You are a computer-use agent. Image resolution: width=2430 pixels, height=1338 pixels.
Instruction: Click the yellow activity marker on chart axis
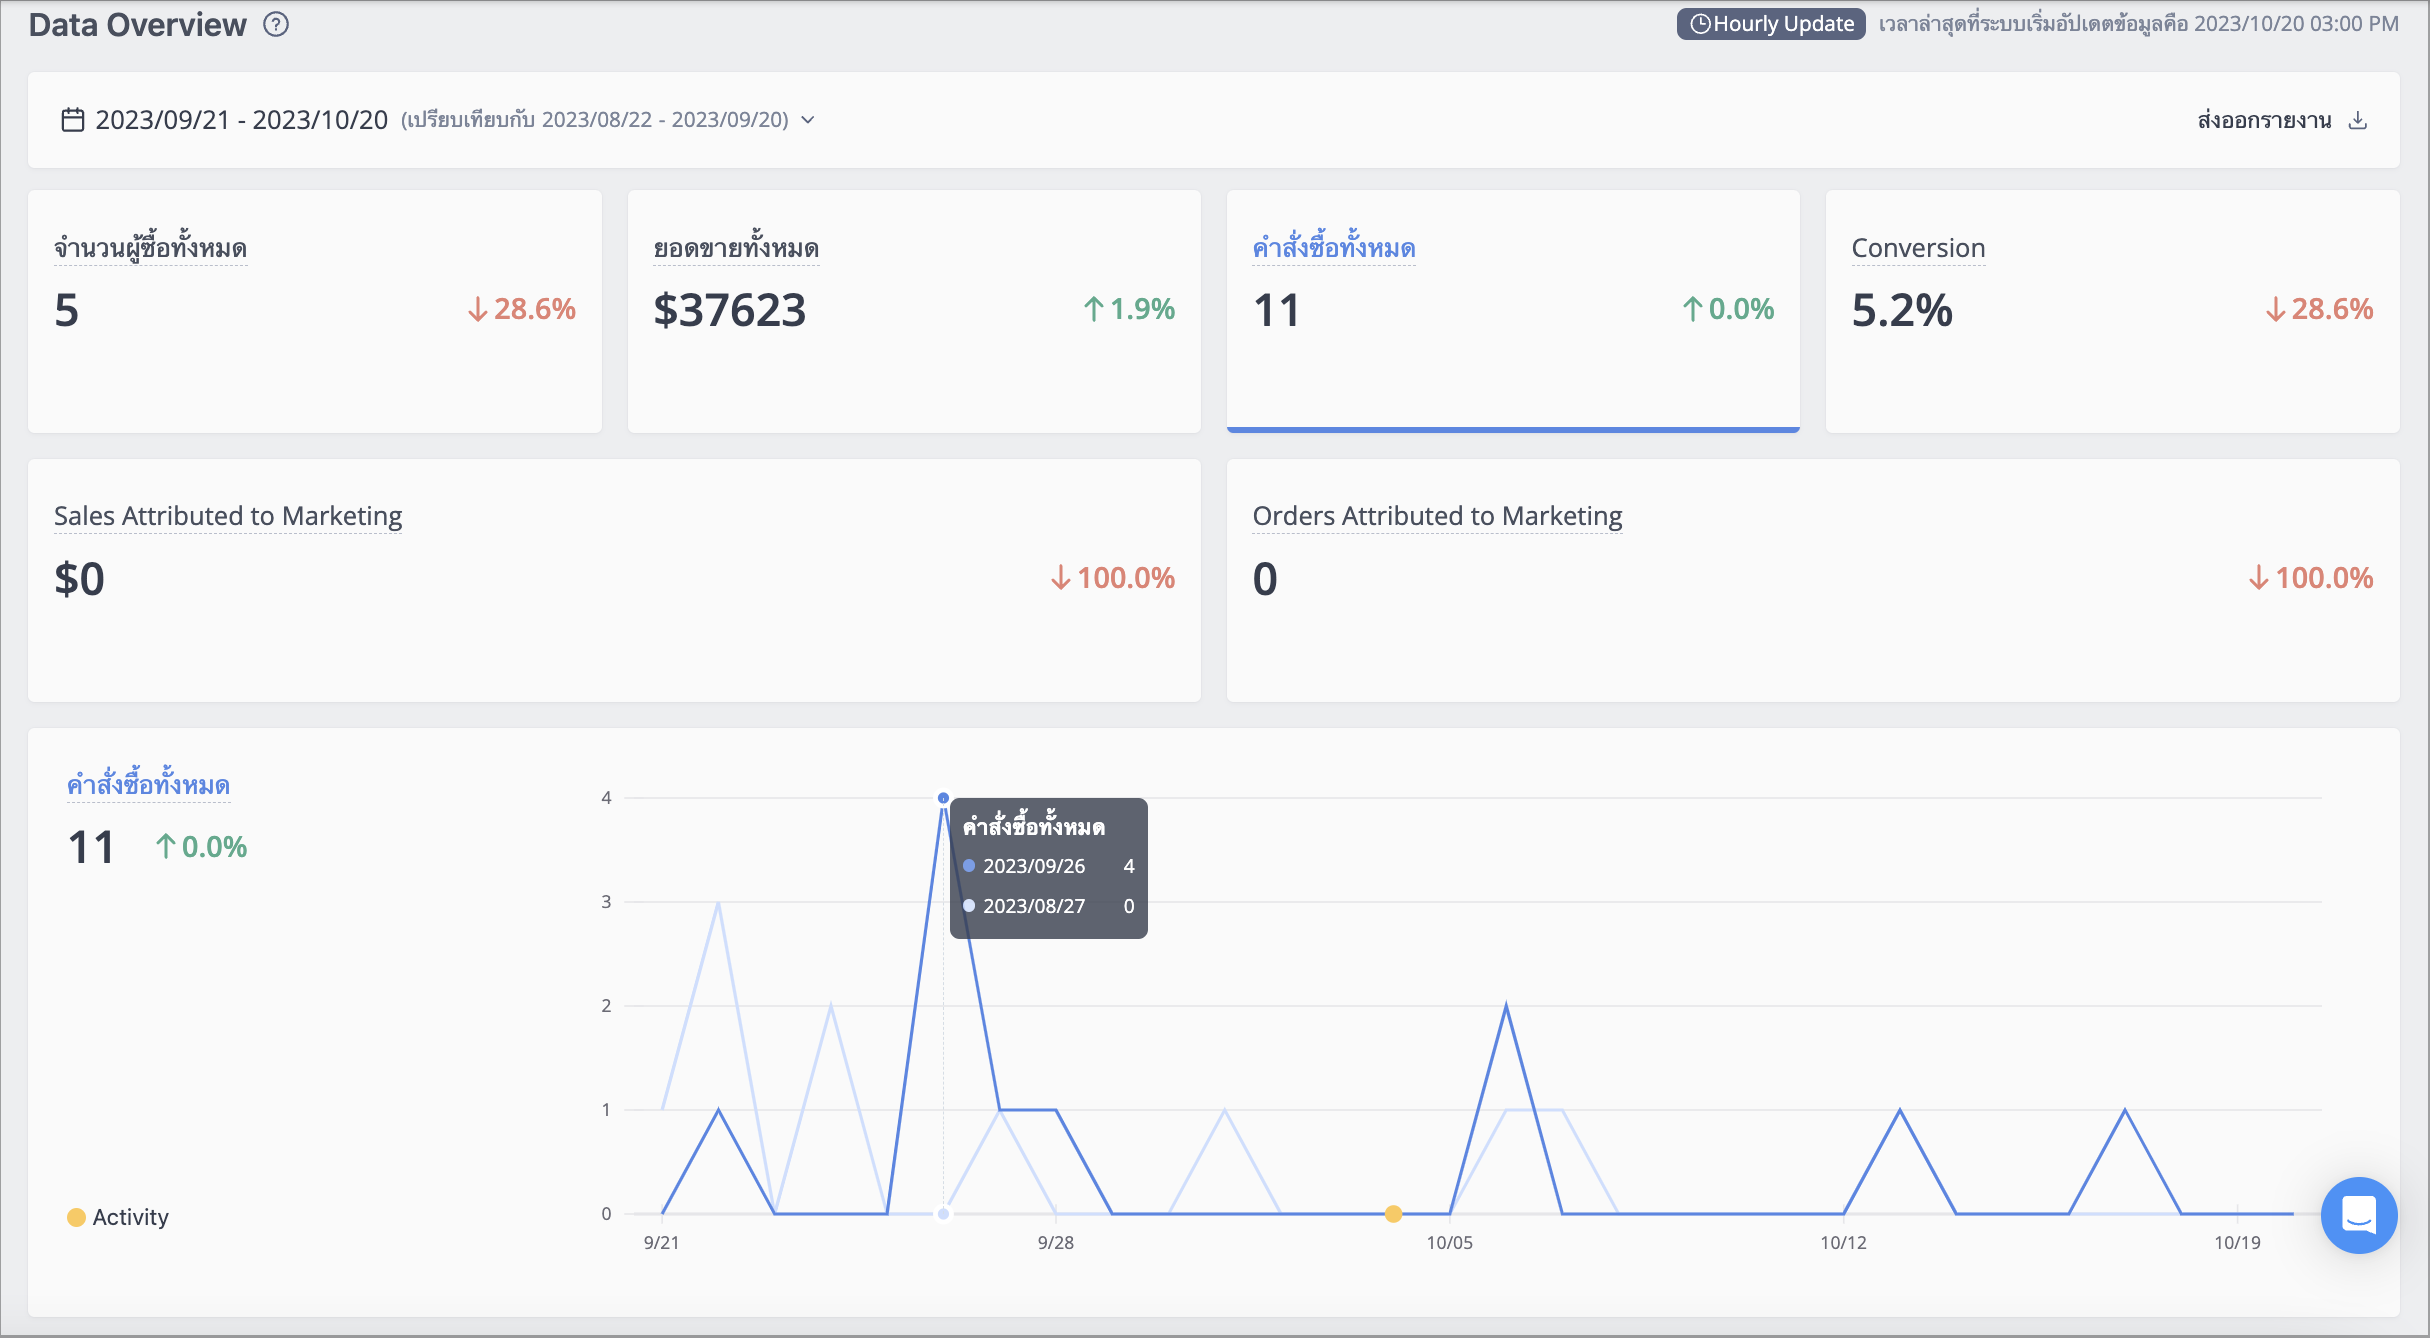[1393, 1214]
